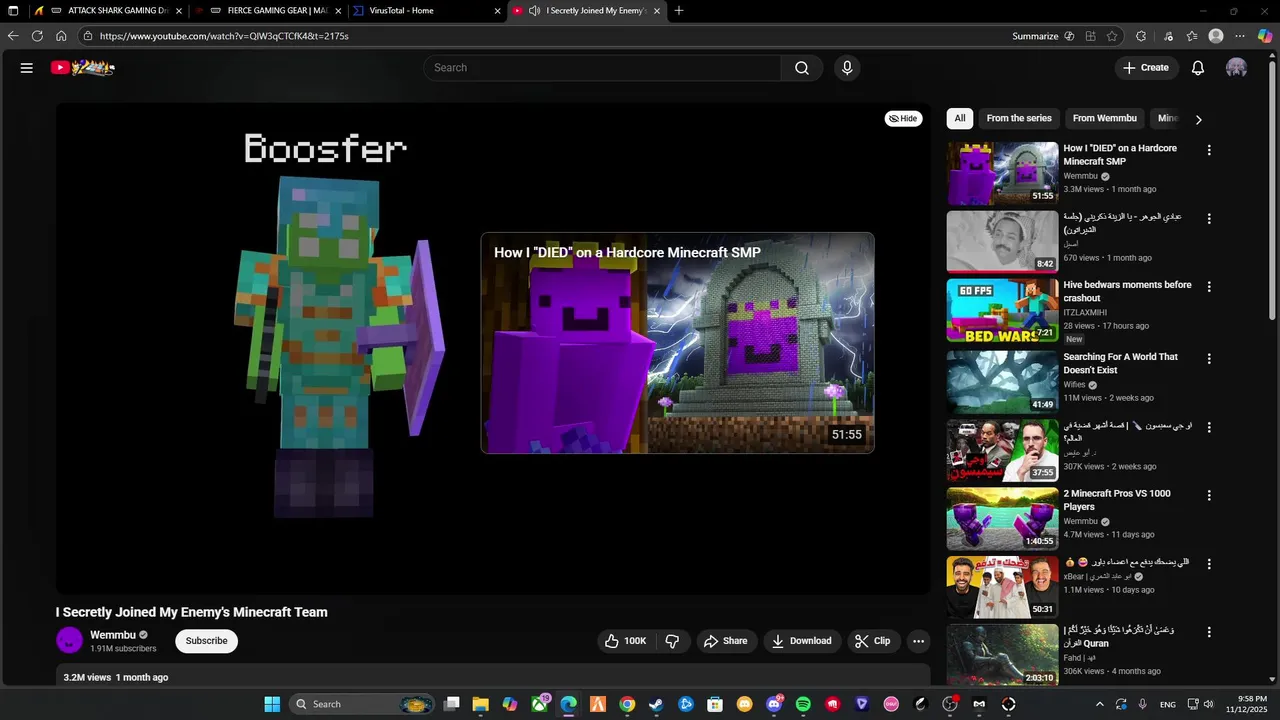This screenshot has height=720, width=1280.
Task: Show hidden system tray icons
Action: 1100,704
